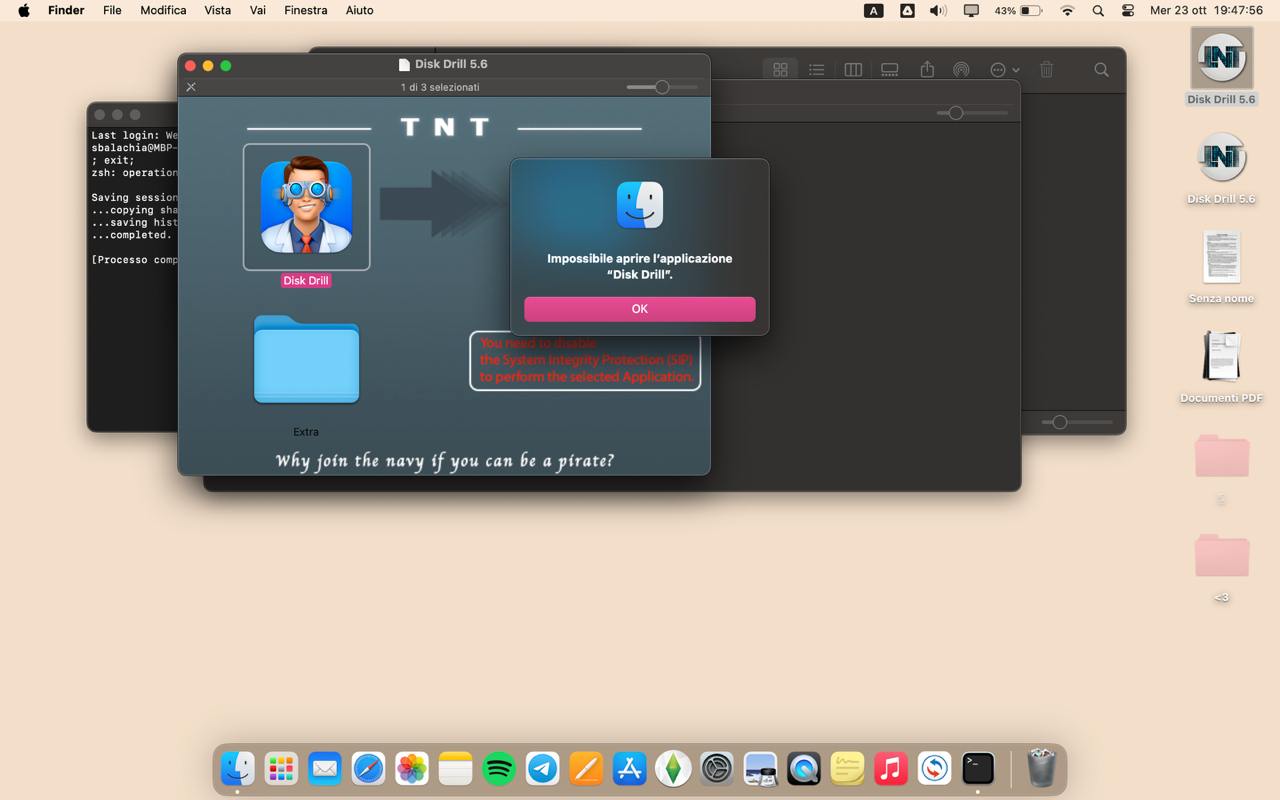This screenshot has width=1280, height=800.
Task: Open Terminal from the Dock
Action: tap(978, 768)
